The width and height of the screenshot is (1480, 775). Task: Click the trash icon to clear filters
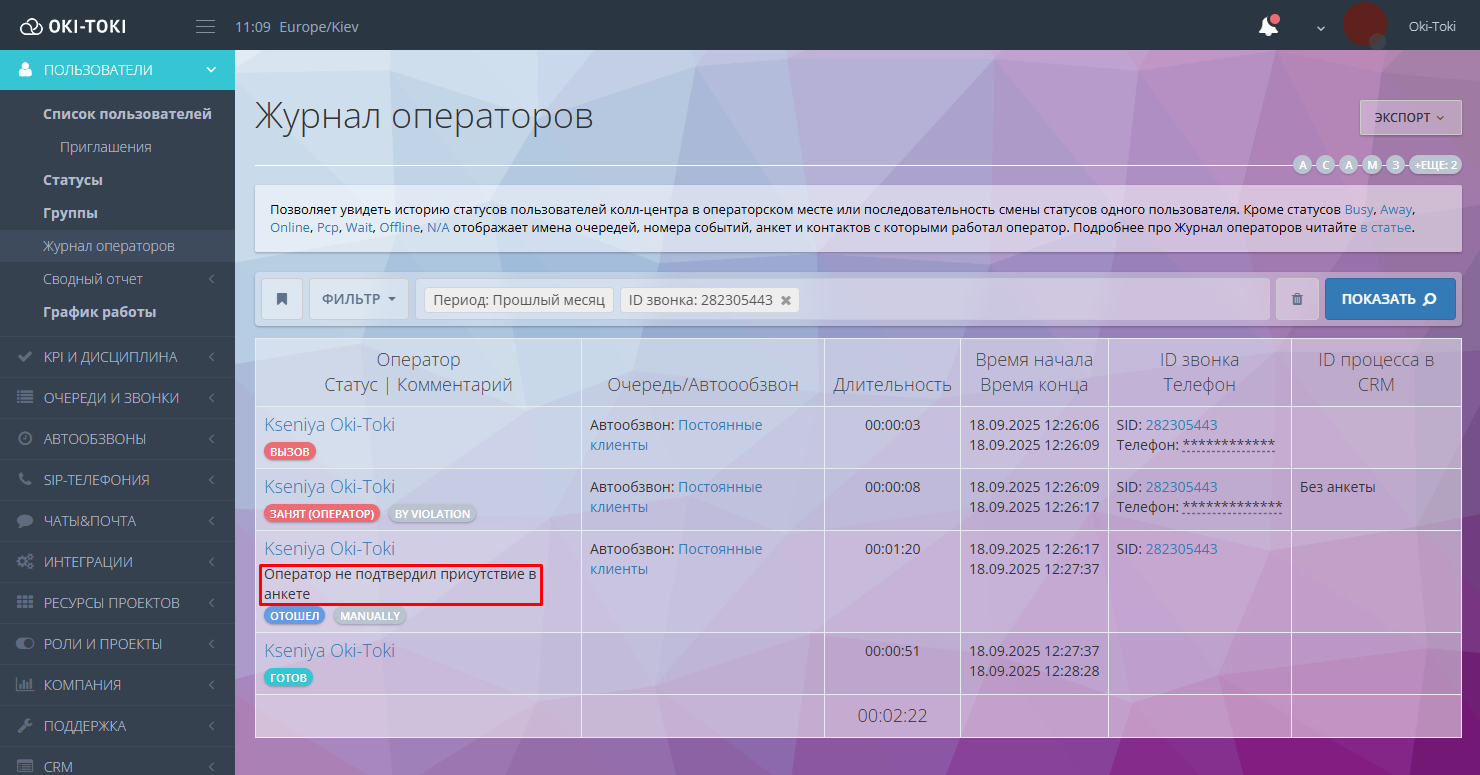click(x=1297, y=299)
